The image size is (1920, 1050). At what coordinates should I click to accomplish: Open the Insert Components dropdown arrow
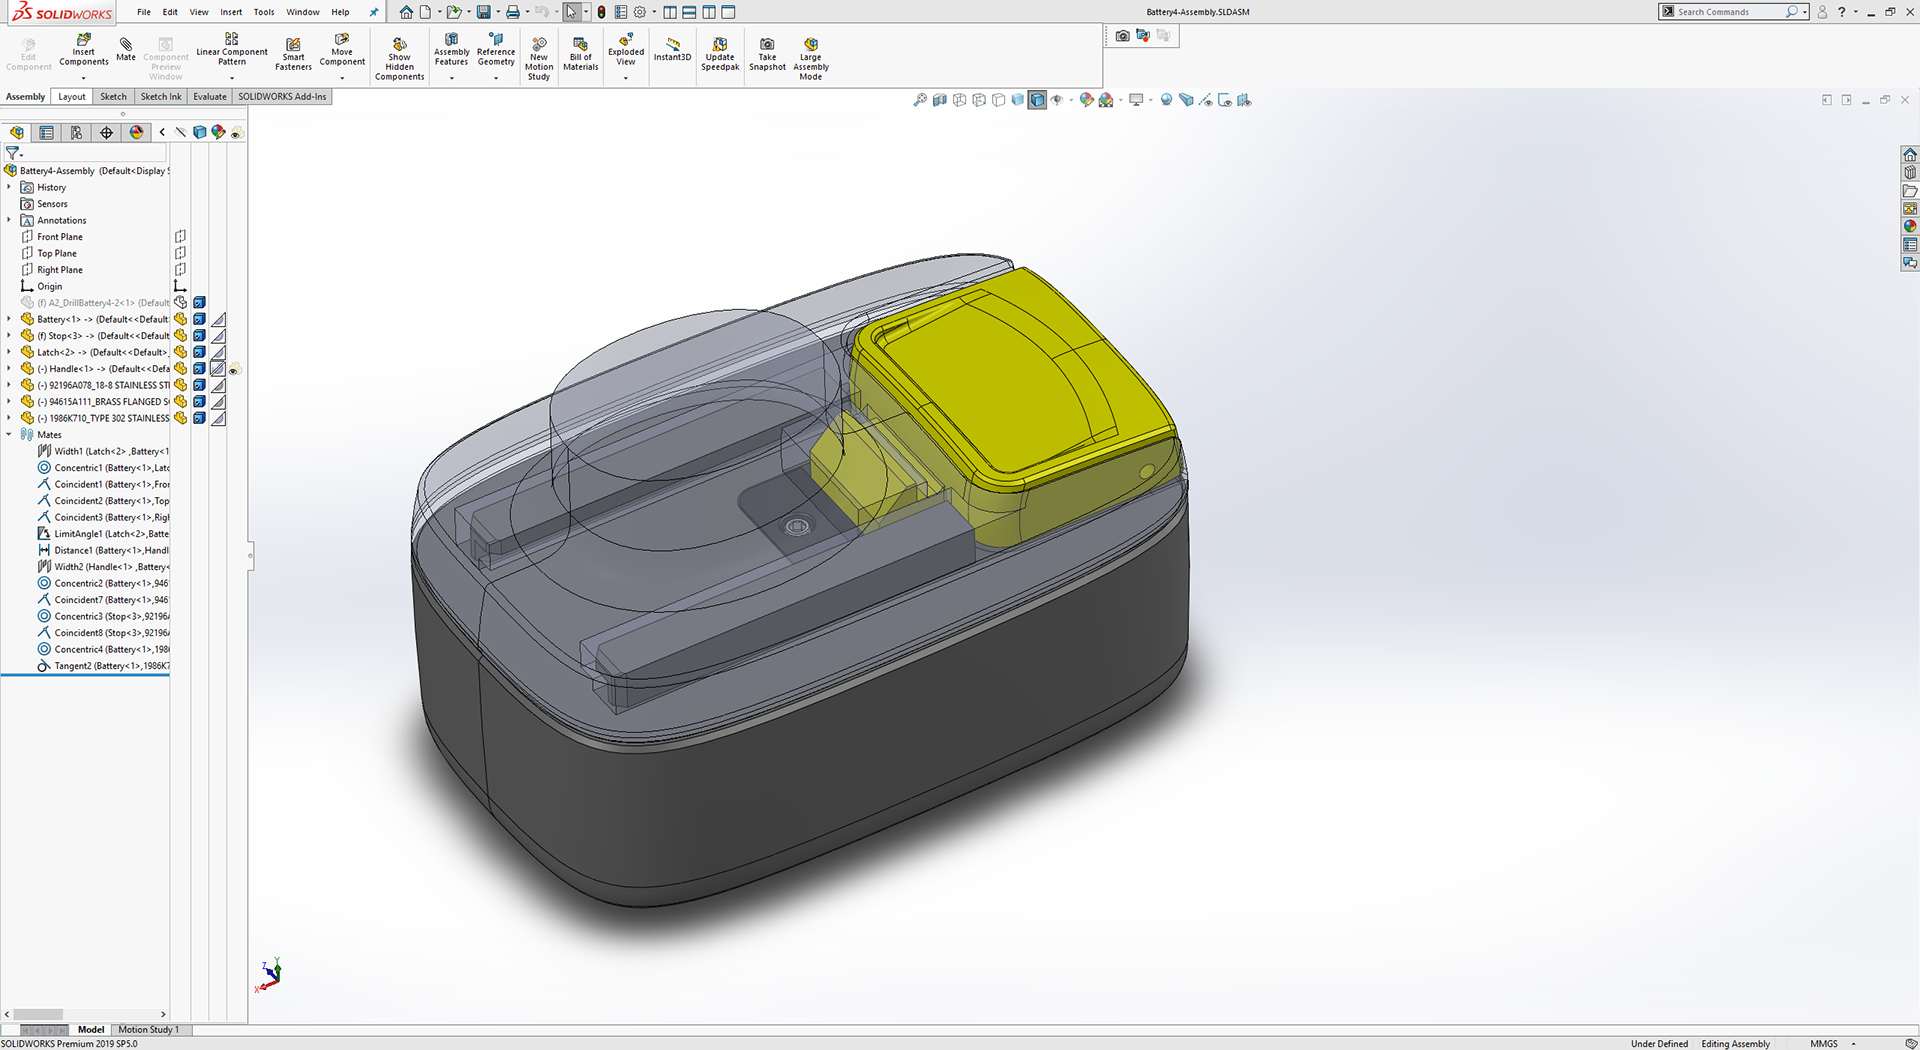(x=83, y=77)
